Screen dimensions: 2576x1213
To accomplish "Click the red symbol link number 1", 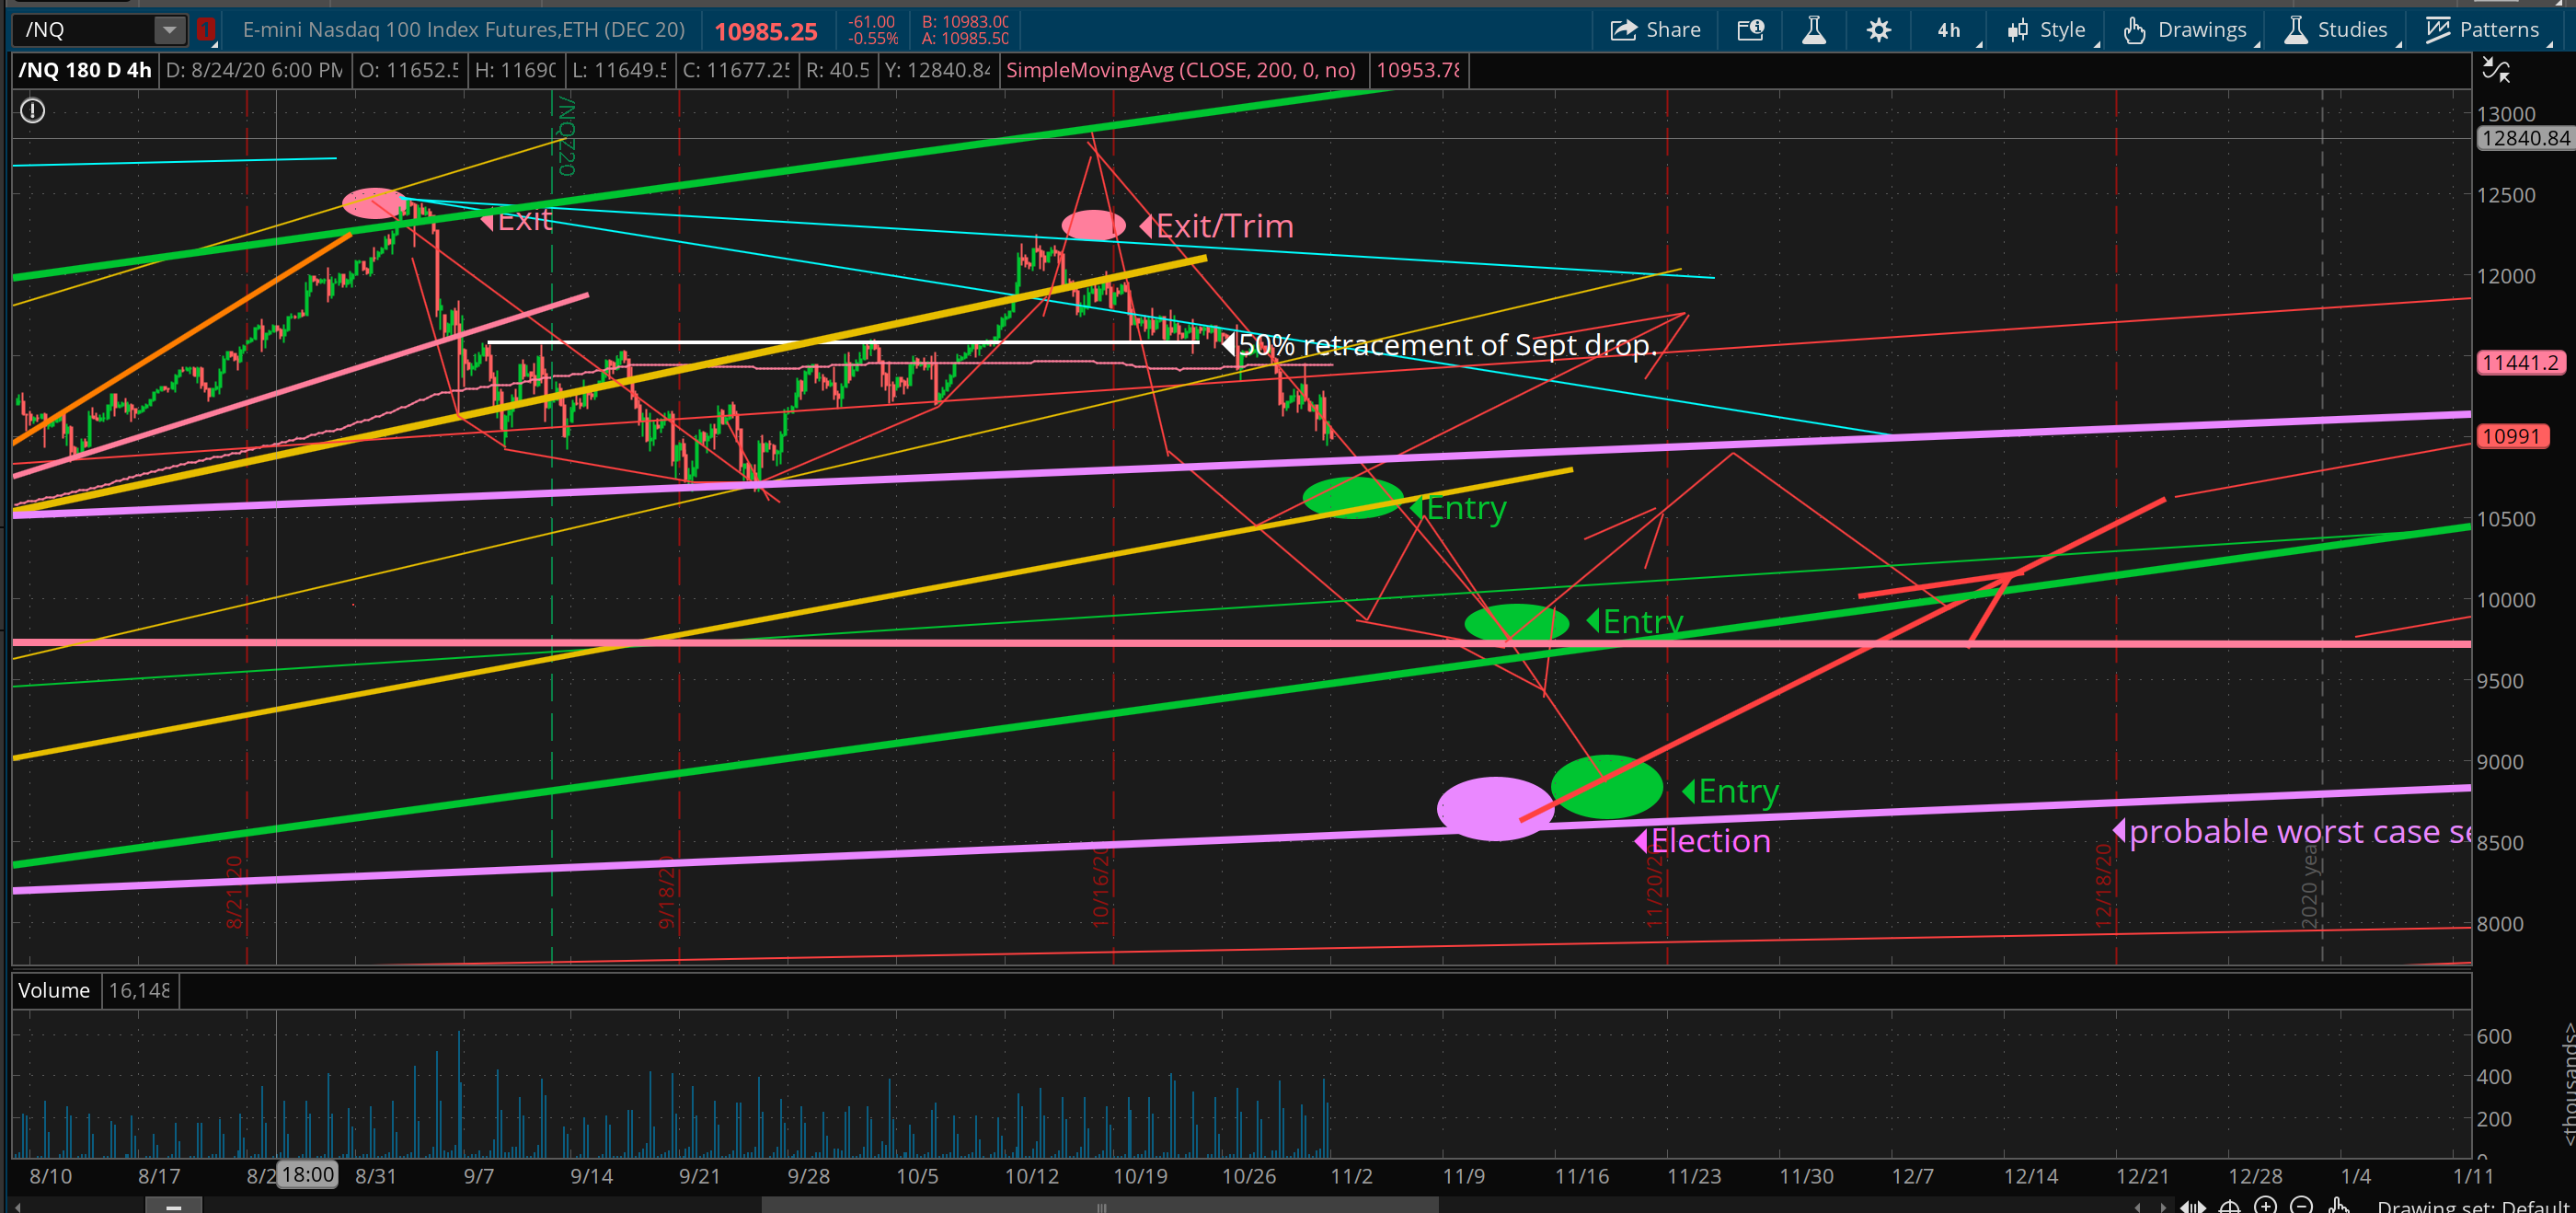I will point(206,30).
